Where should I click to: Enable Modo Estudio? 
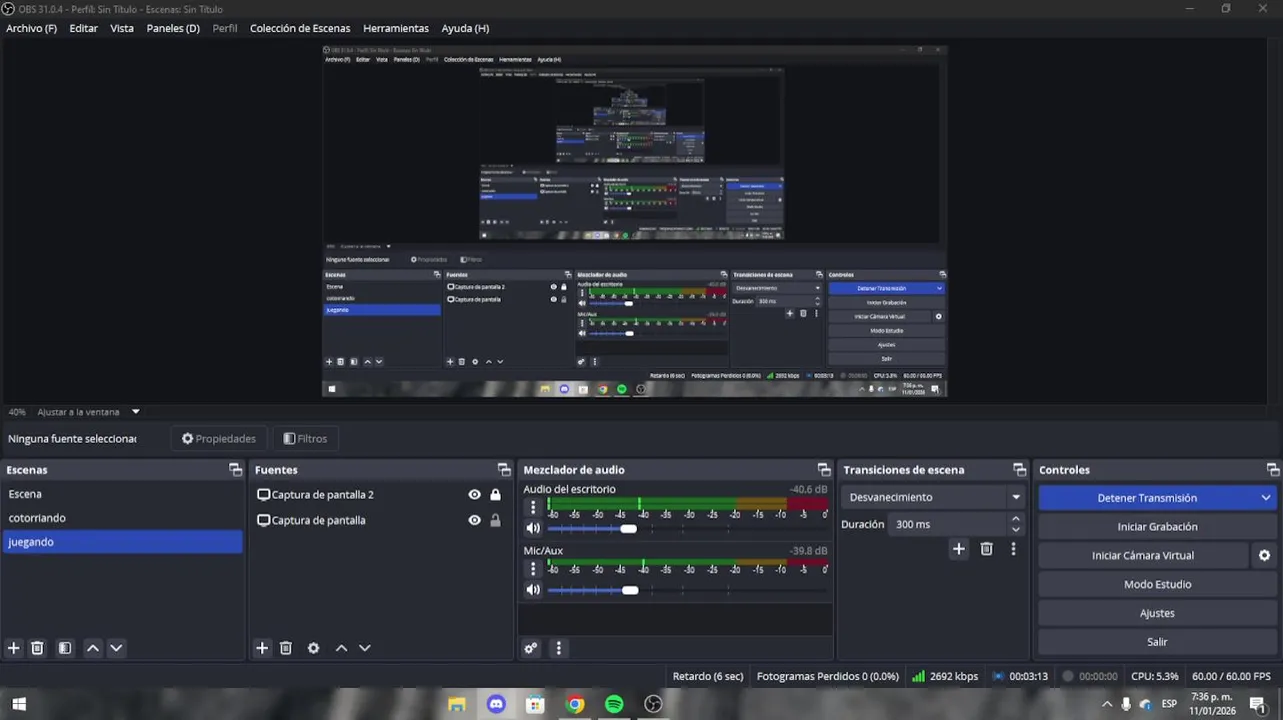(x=1157, y=584)
